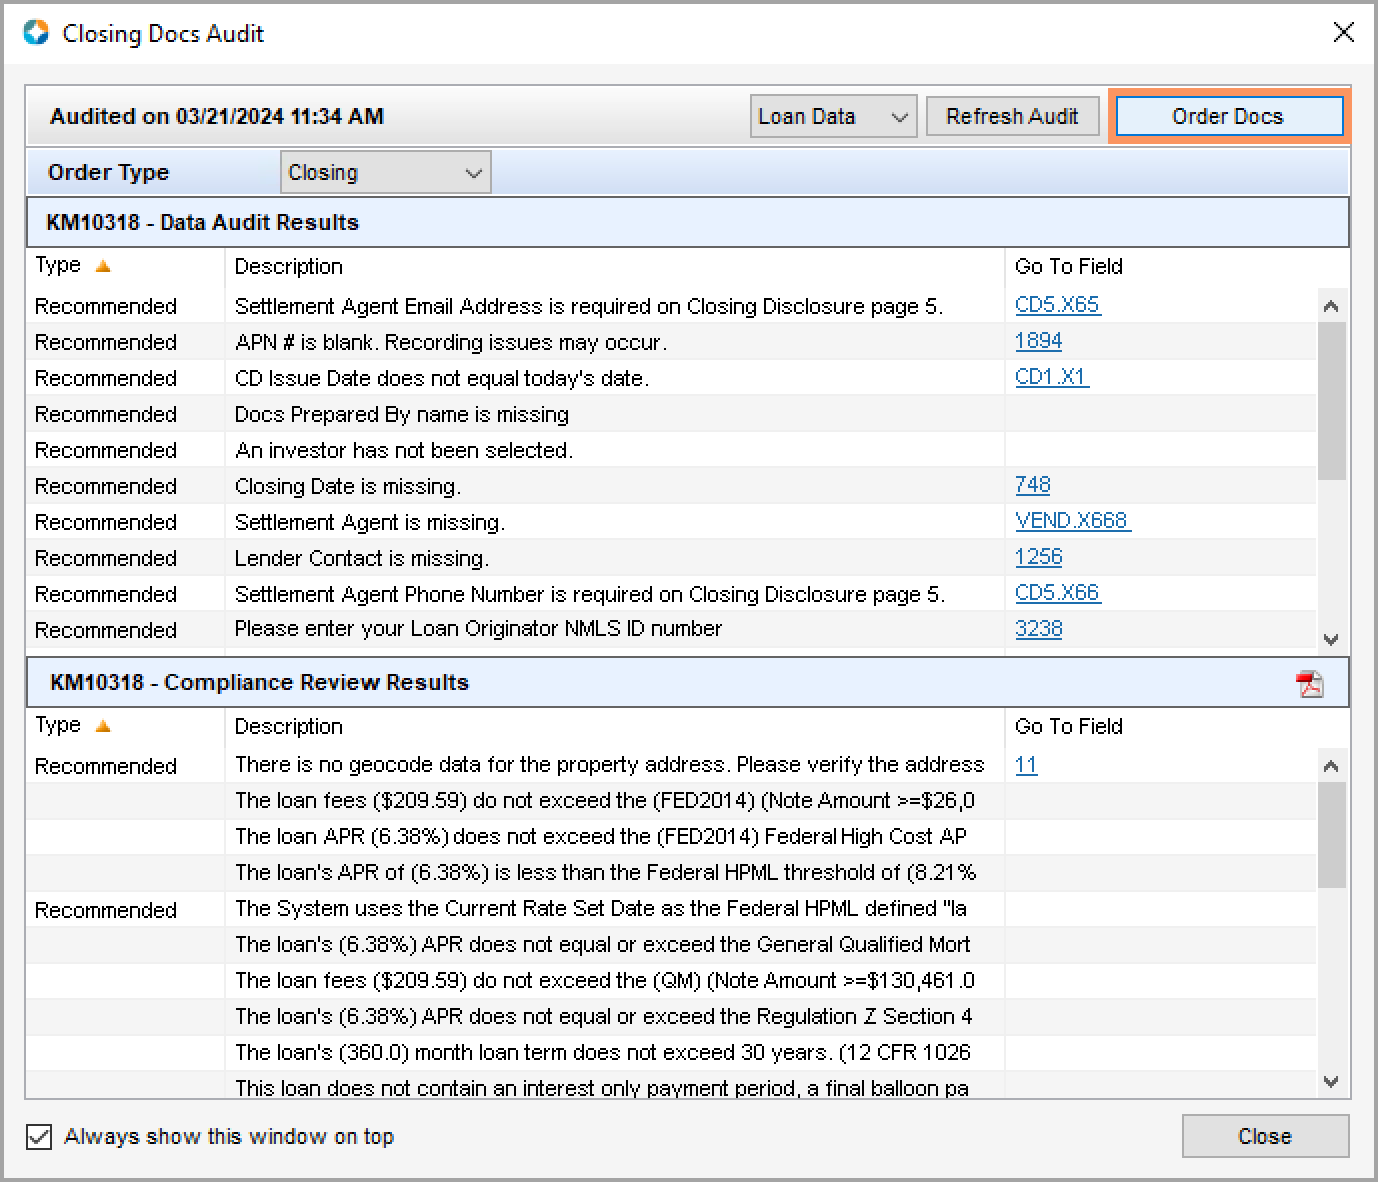The image size is (1378, 1182).
Task: Click the Closing Docs Audit app logo
Action: tap(36, 33)
